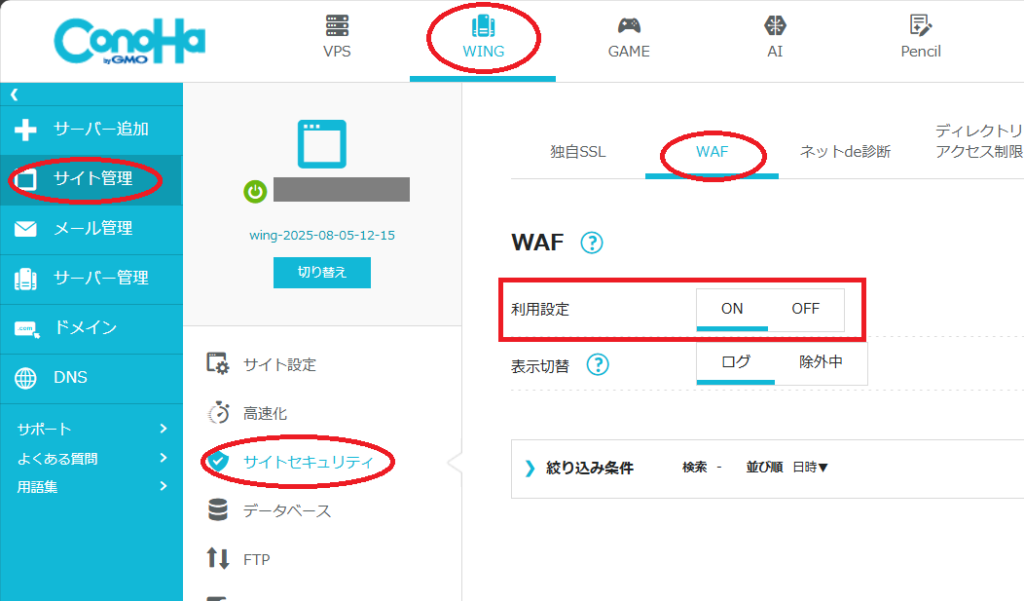Switch to the ネットde診断 tab
The height and width of the screenshot is (601, 1024).
[x=844, y=153]
